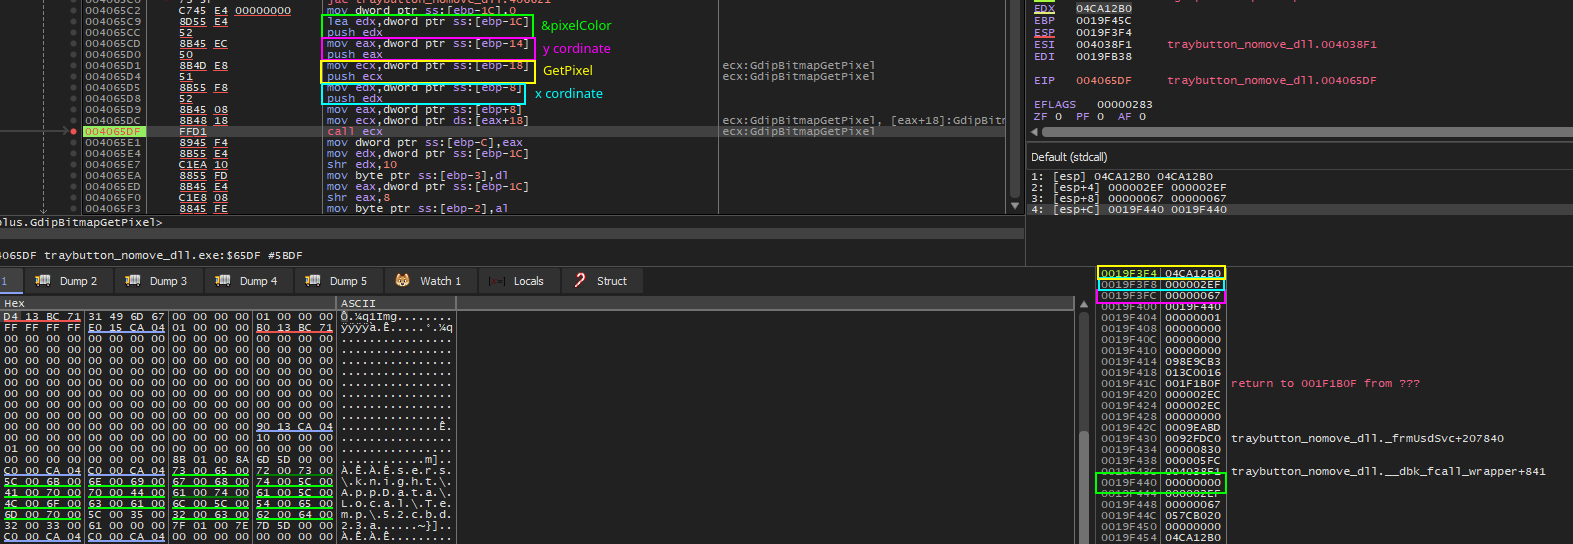
Task: Select stack row 0019F440 value 00000000
Action: pos(1193,482)
